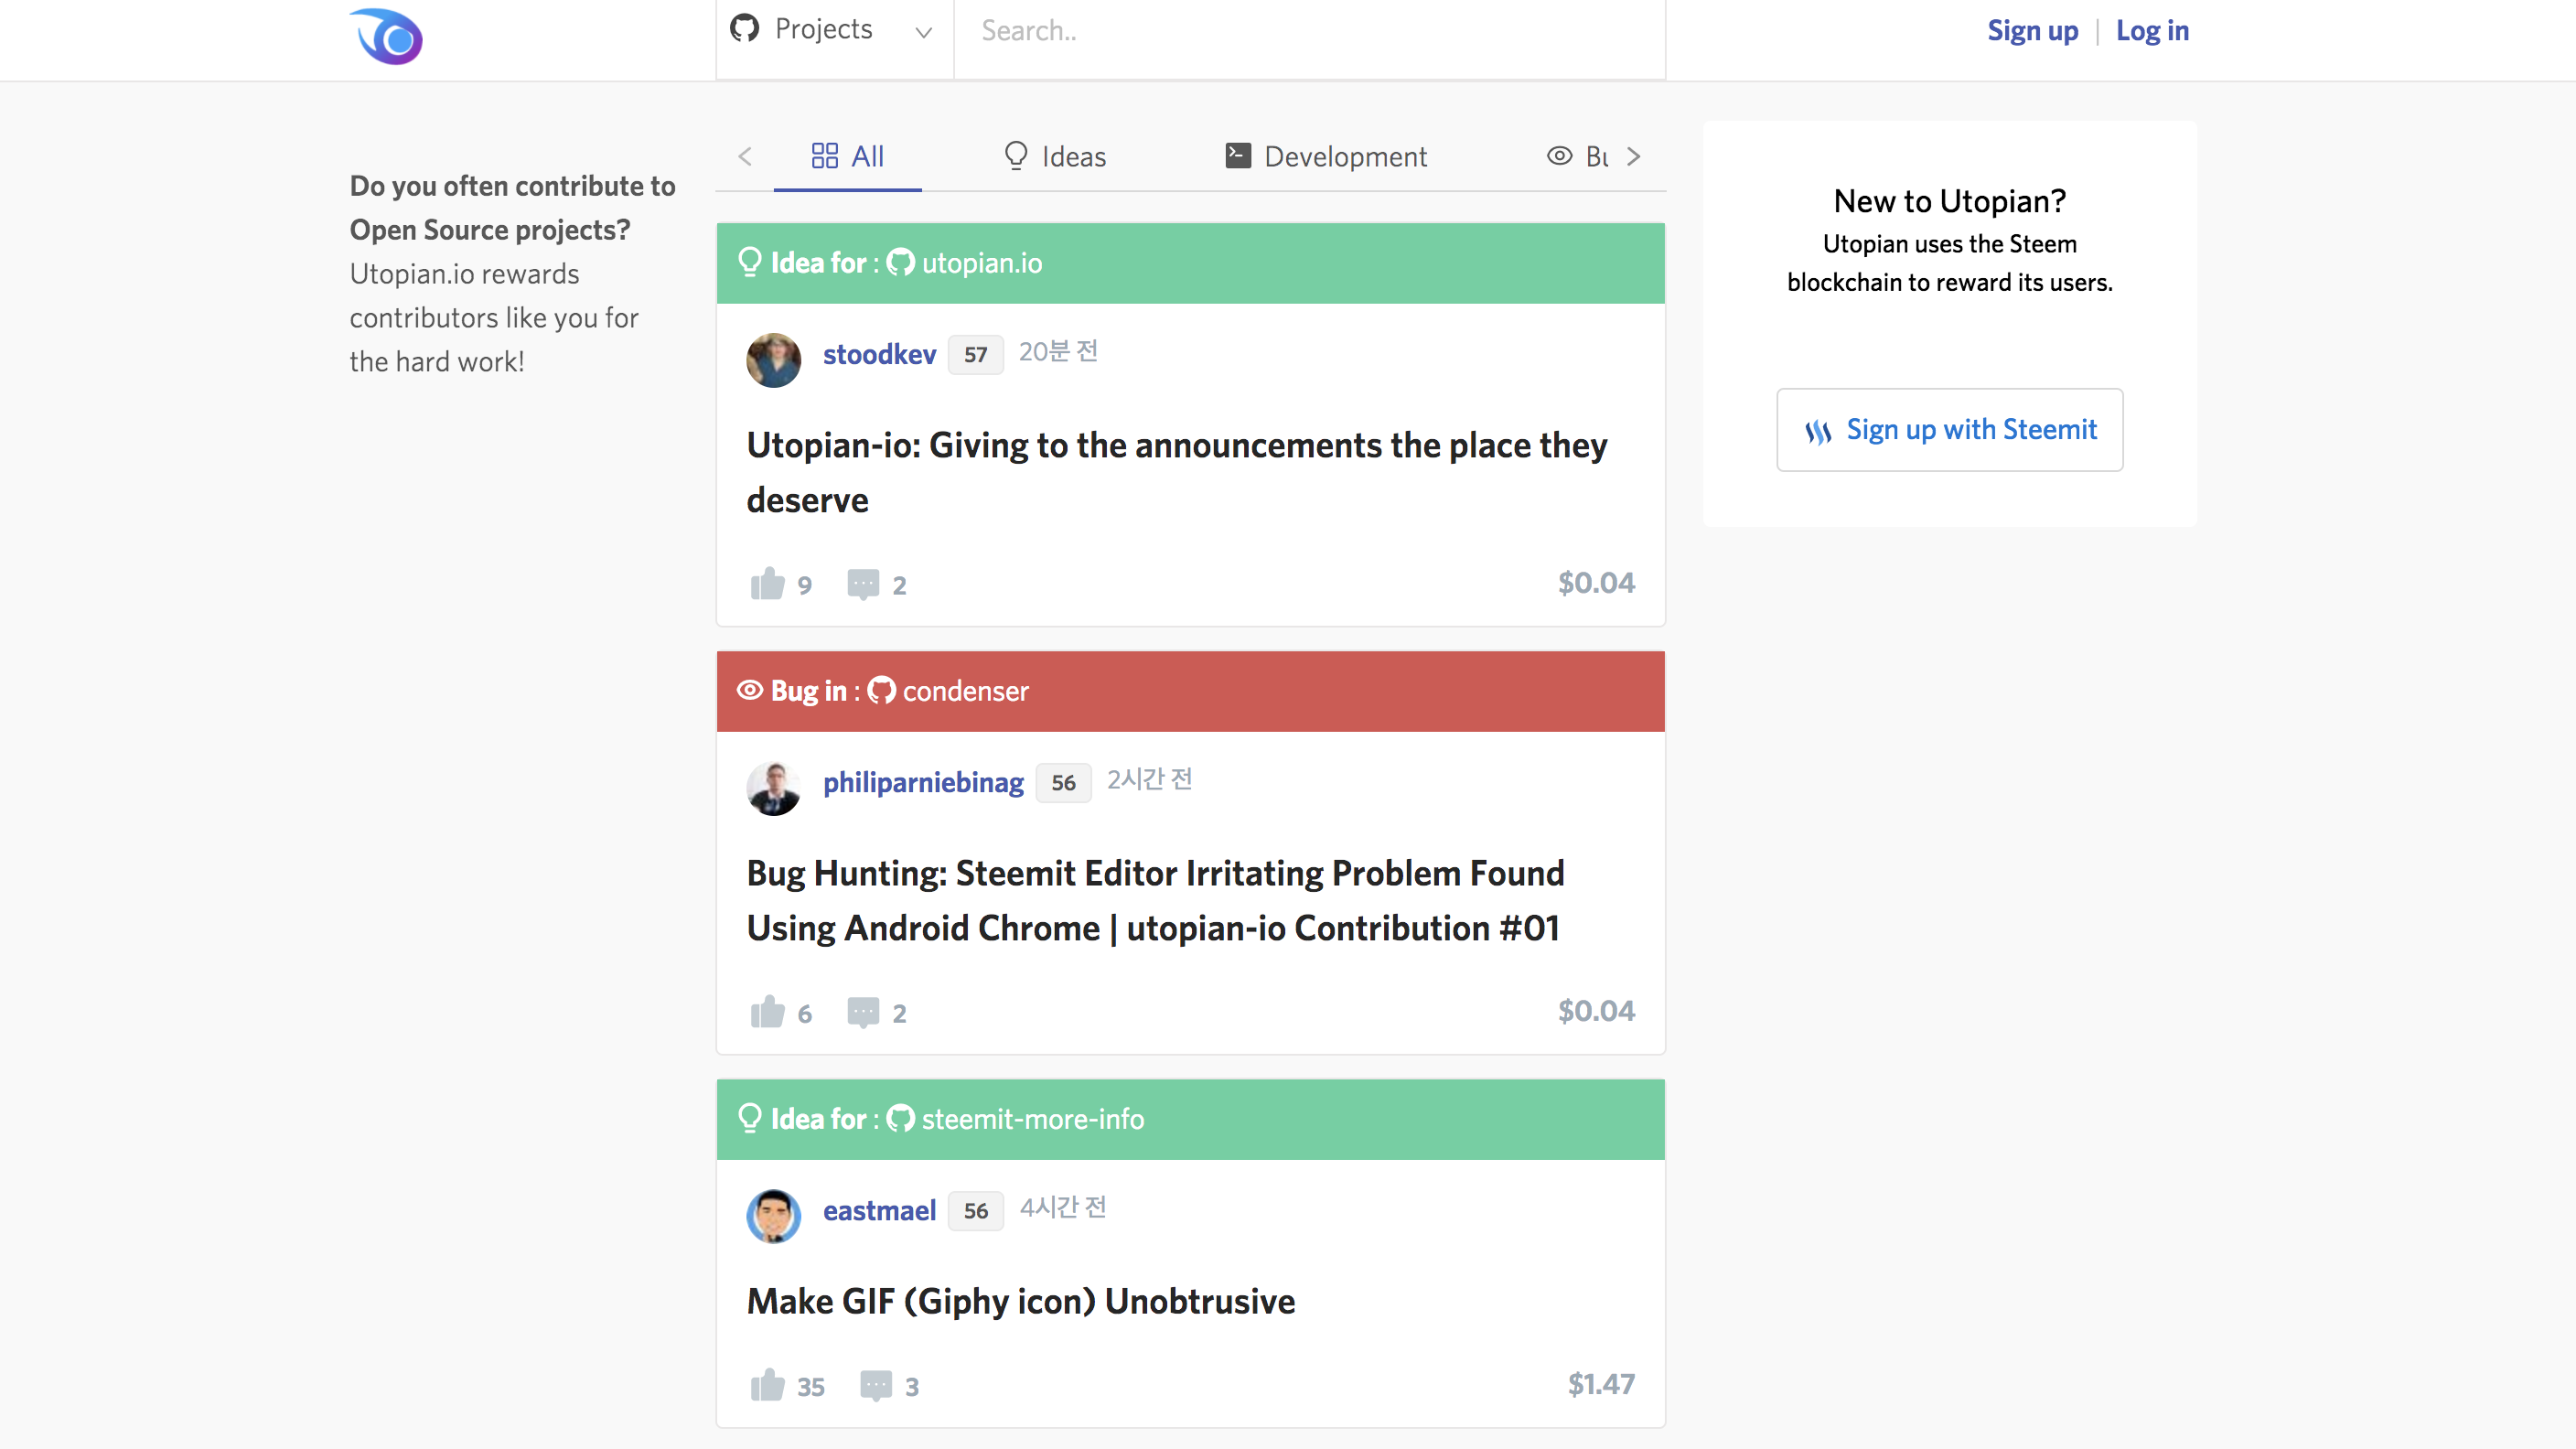Click the Utopian logo in the header
The width and height of the screenshot is (2576, 1449).
(386, 37)
